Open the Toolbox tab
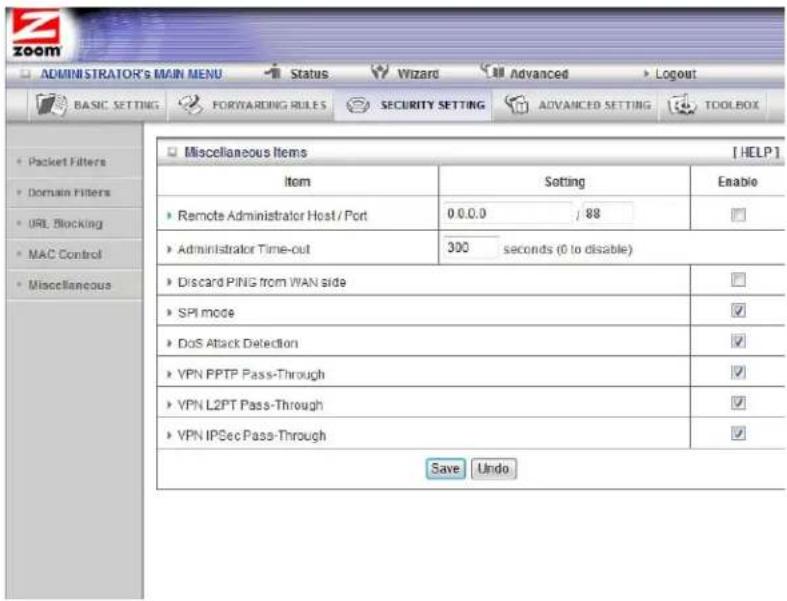This screenshot has width=787, height=601. tap(713, 105)
